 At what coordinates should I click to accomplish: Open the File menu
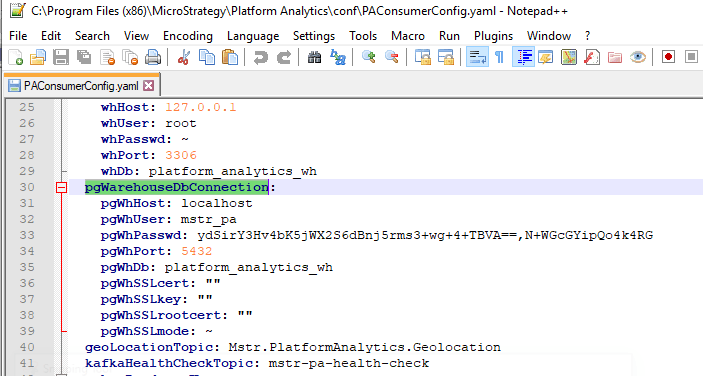pos(18,36)
